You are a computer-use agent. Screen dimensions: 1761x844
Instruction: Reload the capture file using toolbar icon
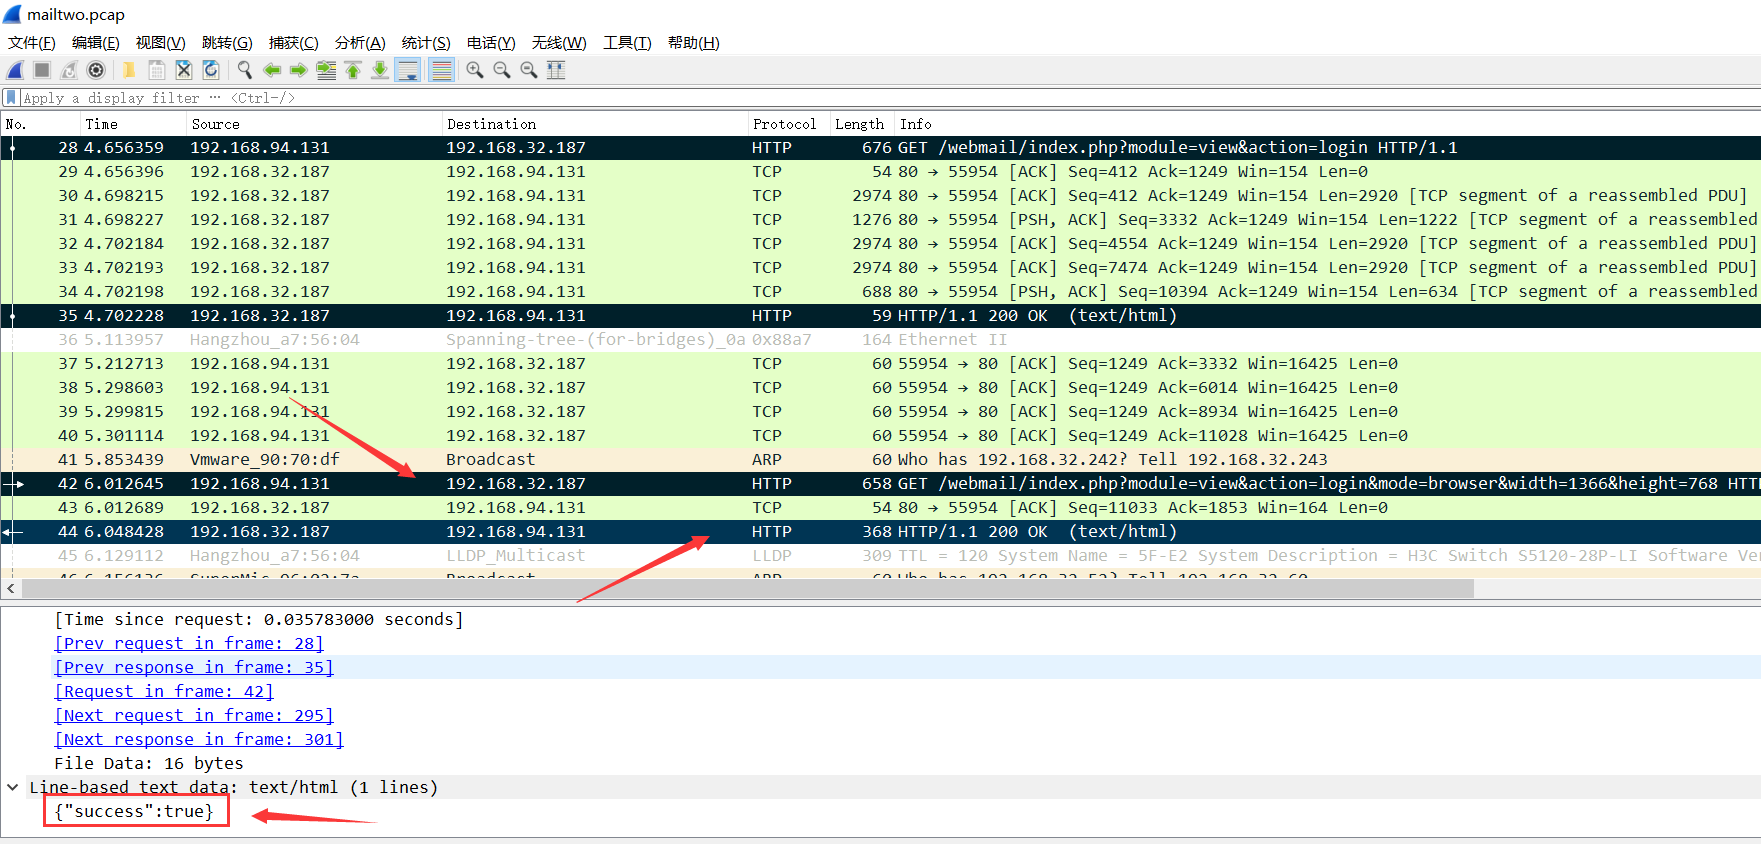[x=211, y=70]
